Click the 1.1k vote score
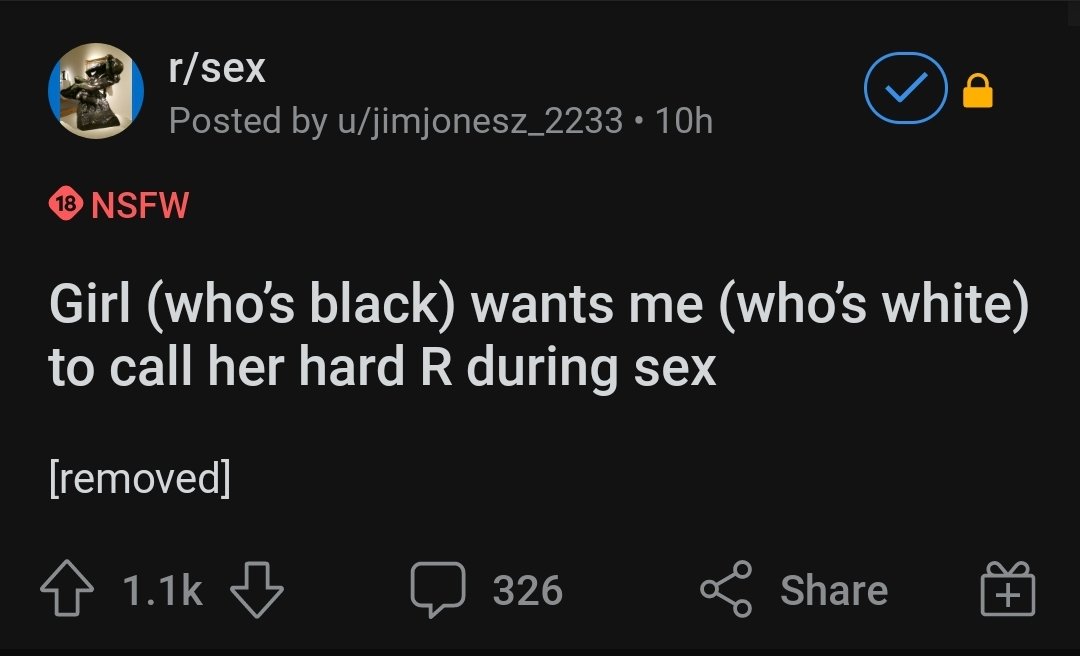This screenshot has width=1080, height=656. (163, 590)
